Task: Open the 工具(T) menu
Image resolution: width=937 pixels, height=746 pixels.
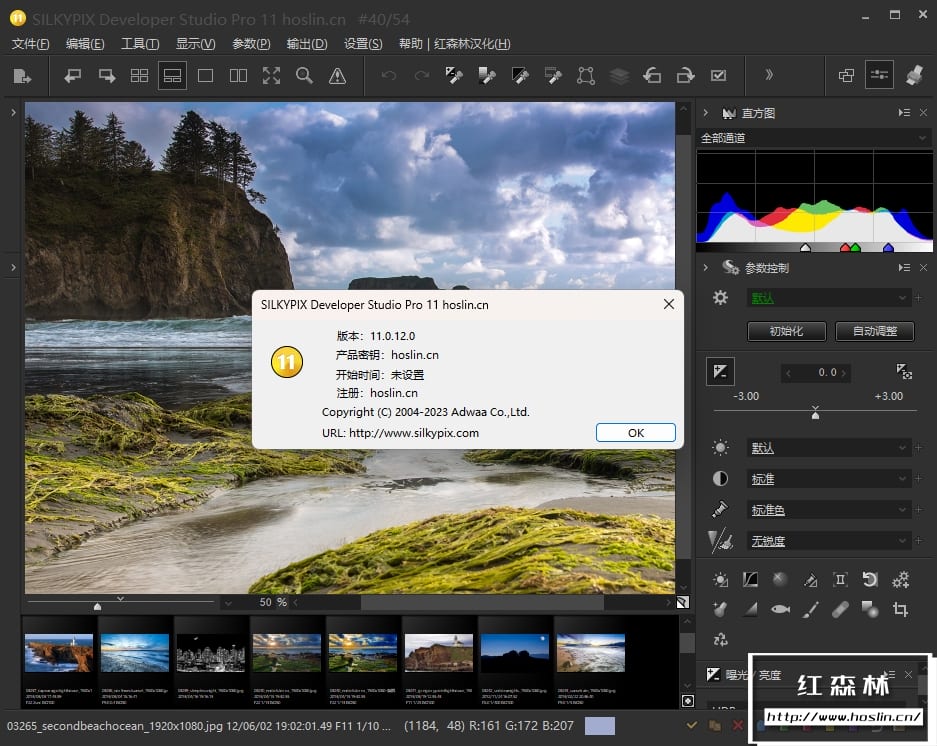Action: [140, 44]
